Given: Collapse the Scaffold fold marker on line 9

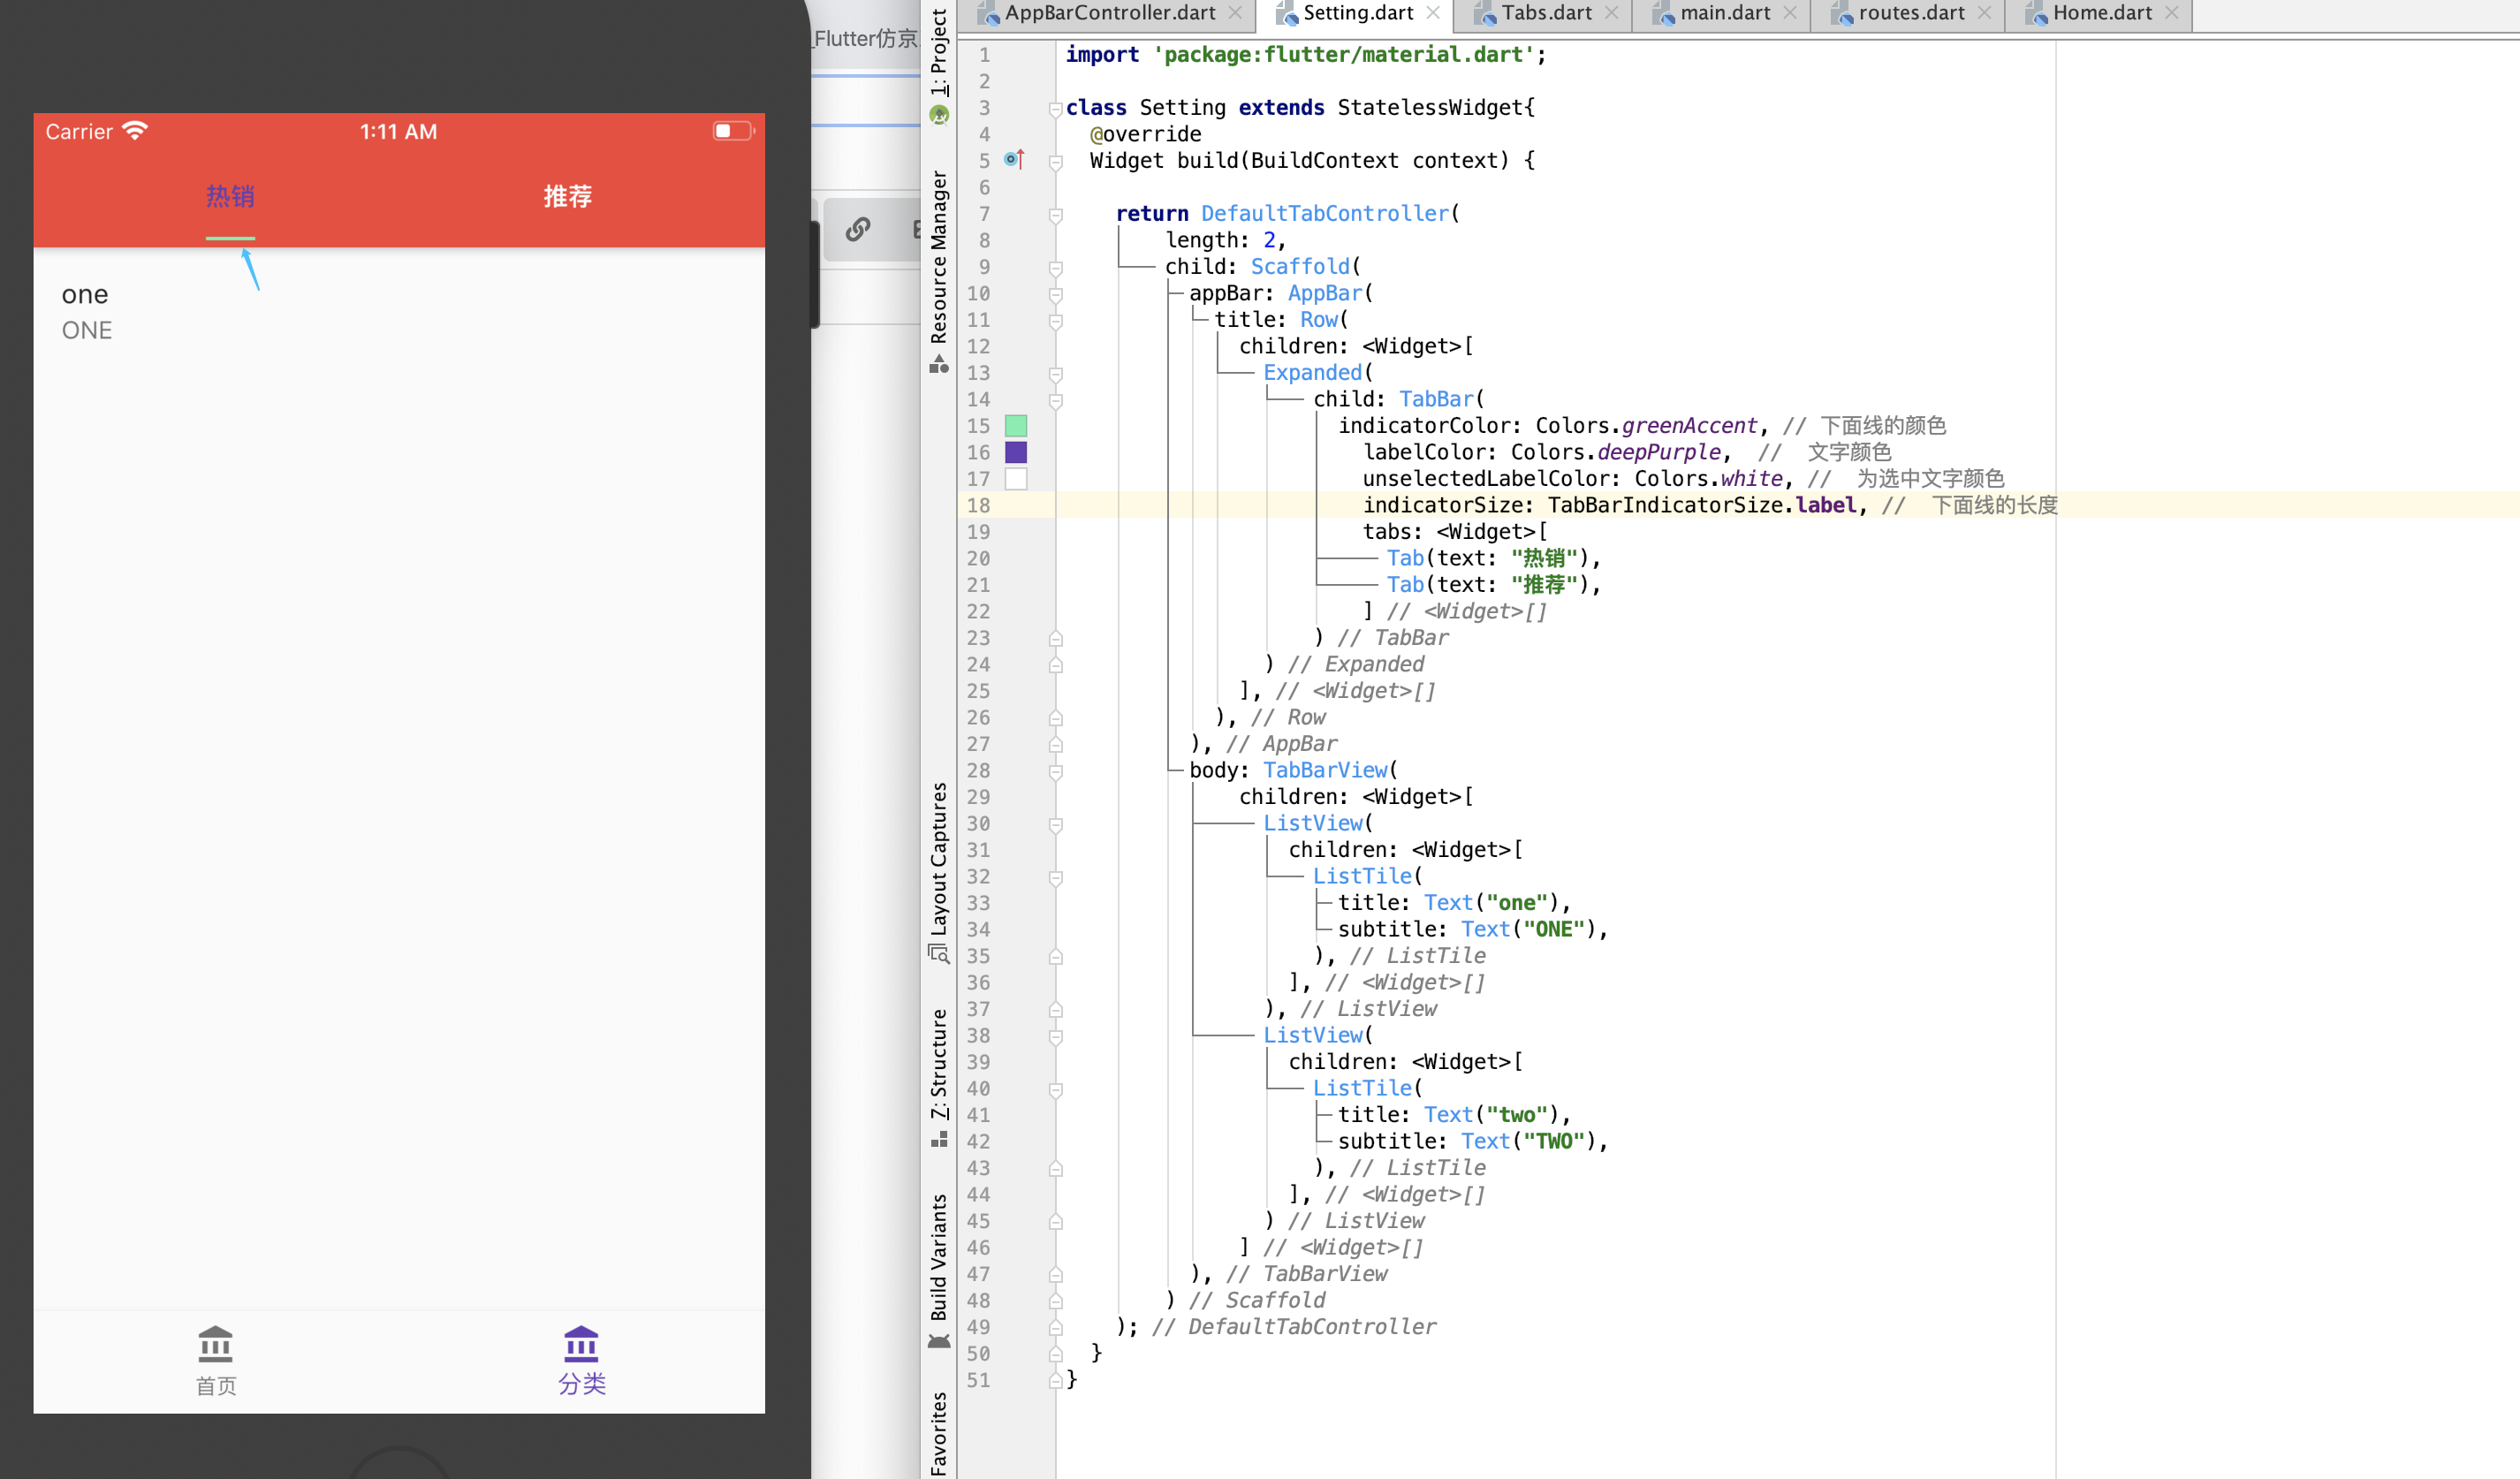Looking at the screenshot, I should (1055, 268).
